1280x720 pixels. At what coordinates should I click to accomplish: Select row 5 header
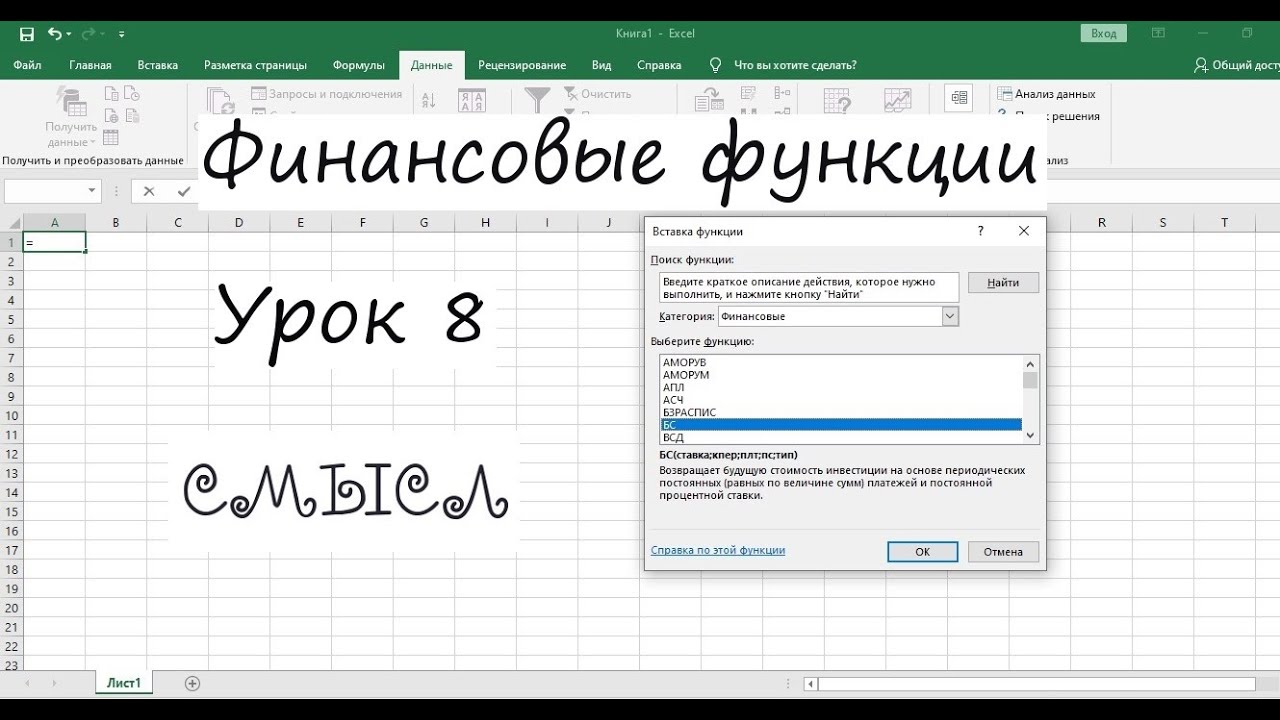click(11, 319)
